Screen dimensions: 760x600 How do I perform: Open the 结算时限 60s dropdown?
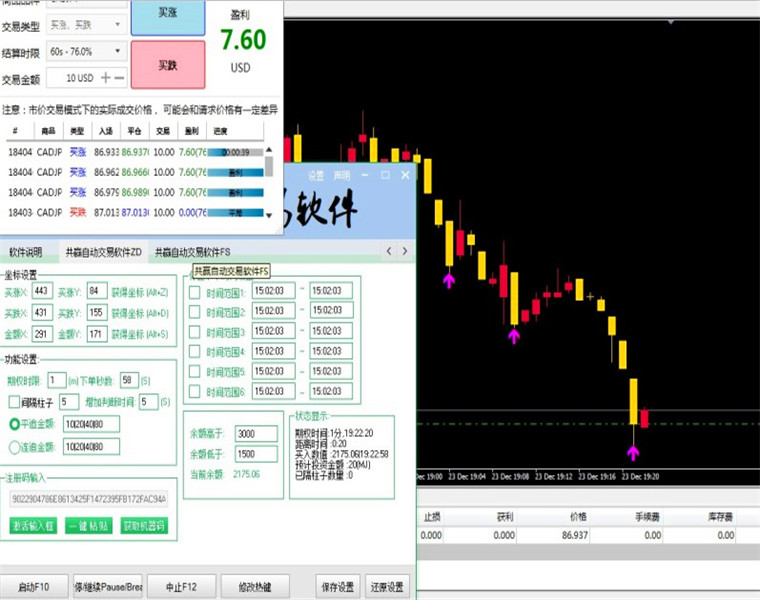tap(86, 51)
